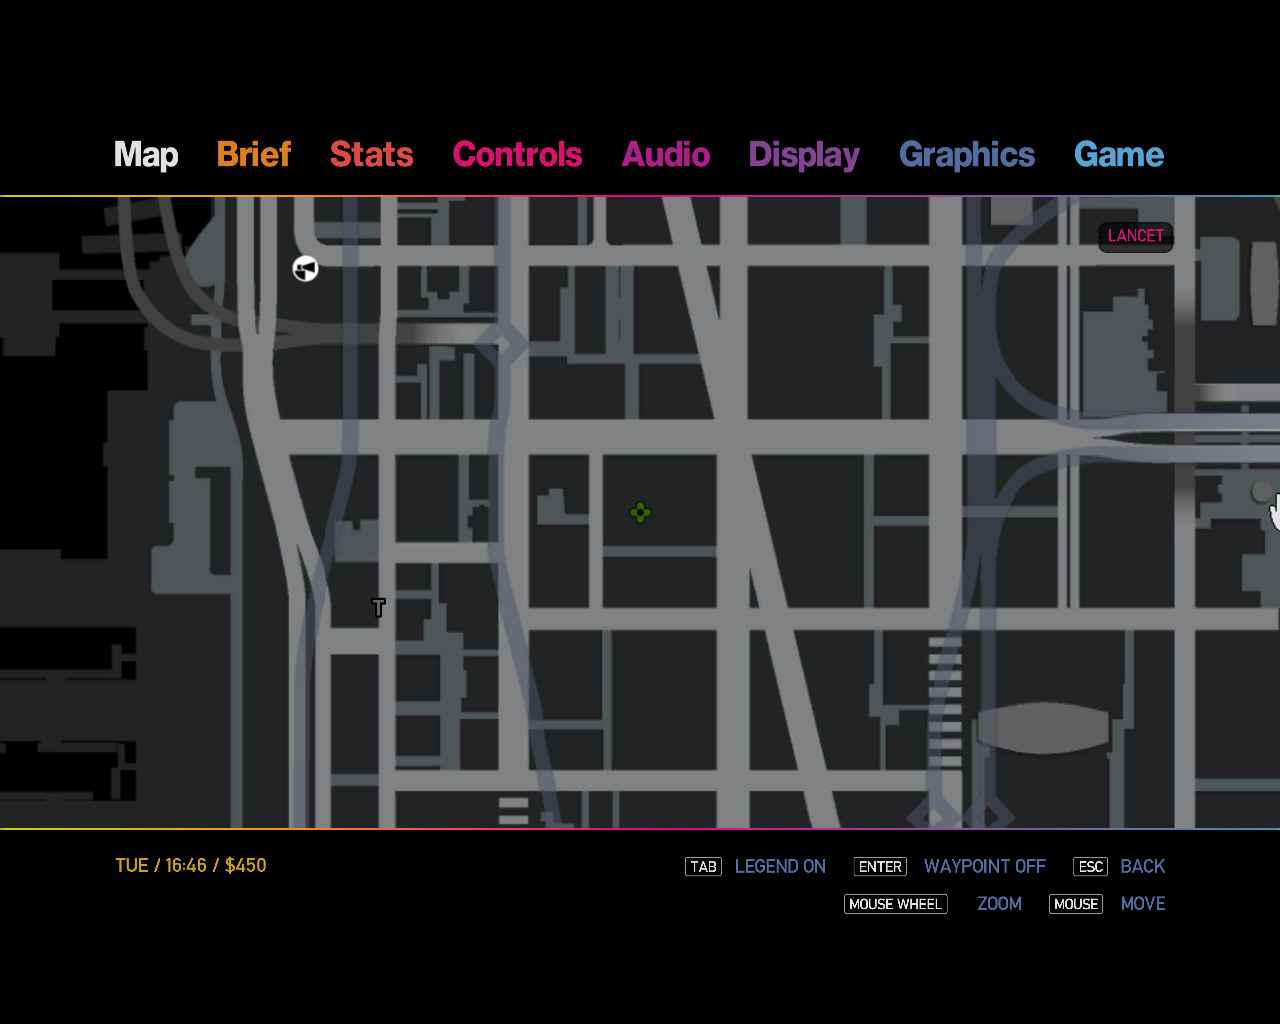1280x1024 pixels.
Task: Click the green player position marker
Action: pos(640,513)
